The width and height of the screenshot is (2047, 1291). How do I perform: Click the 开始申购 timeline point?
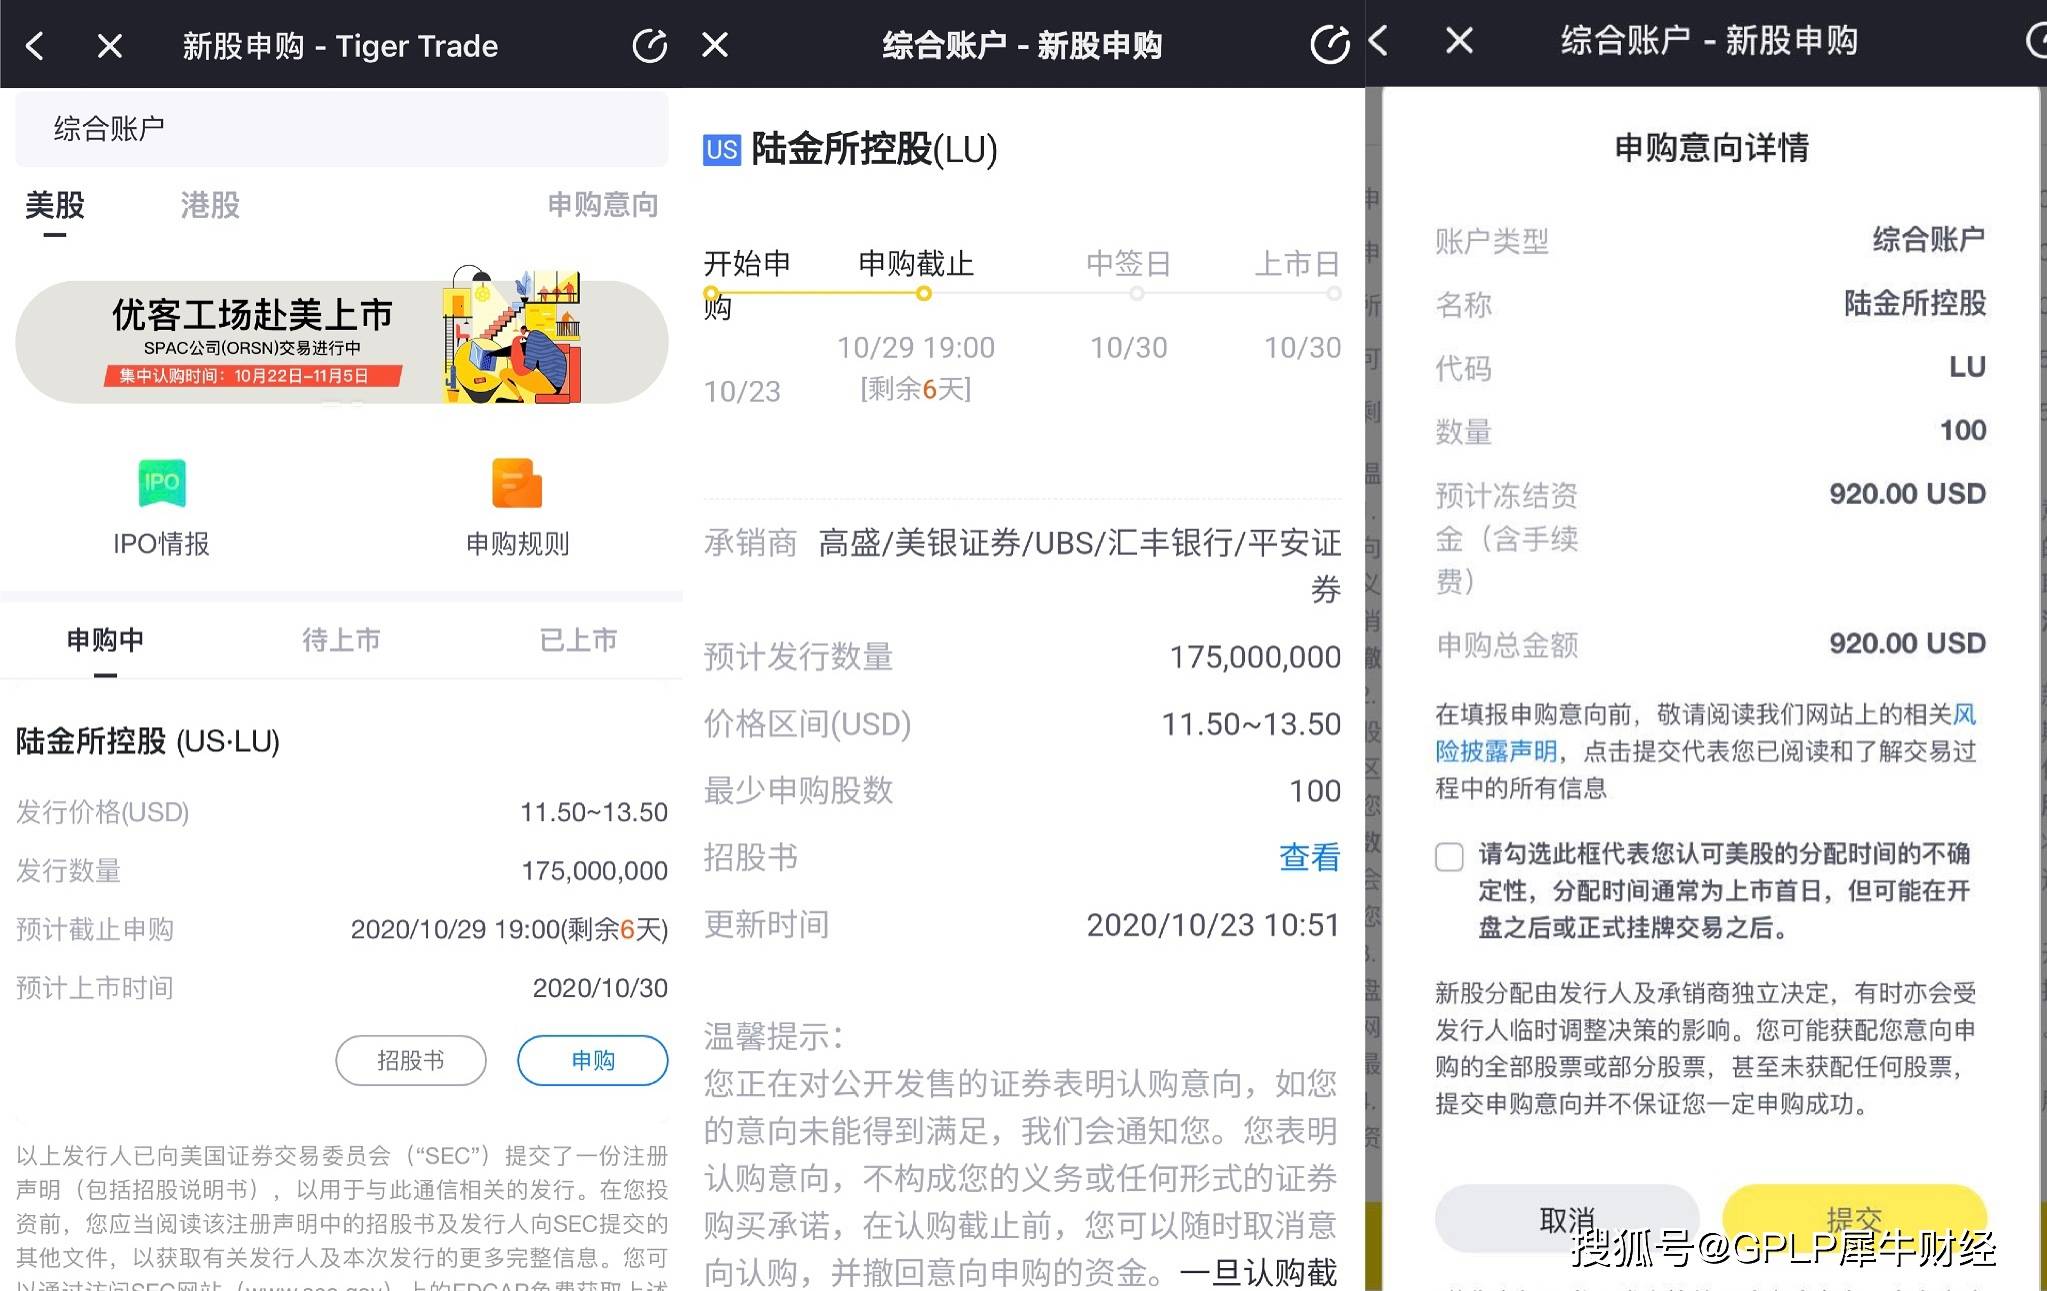pos(711,293)
